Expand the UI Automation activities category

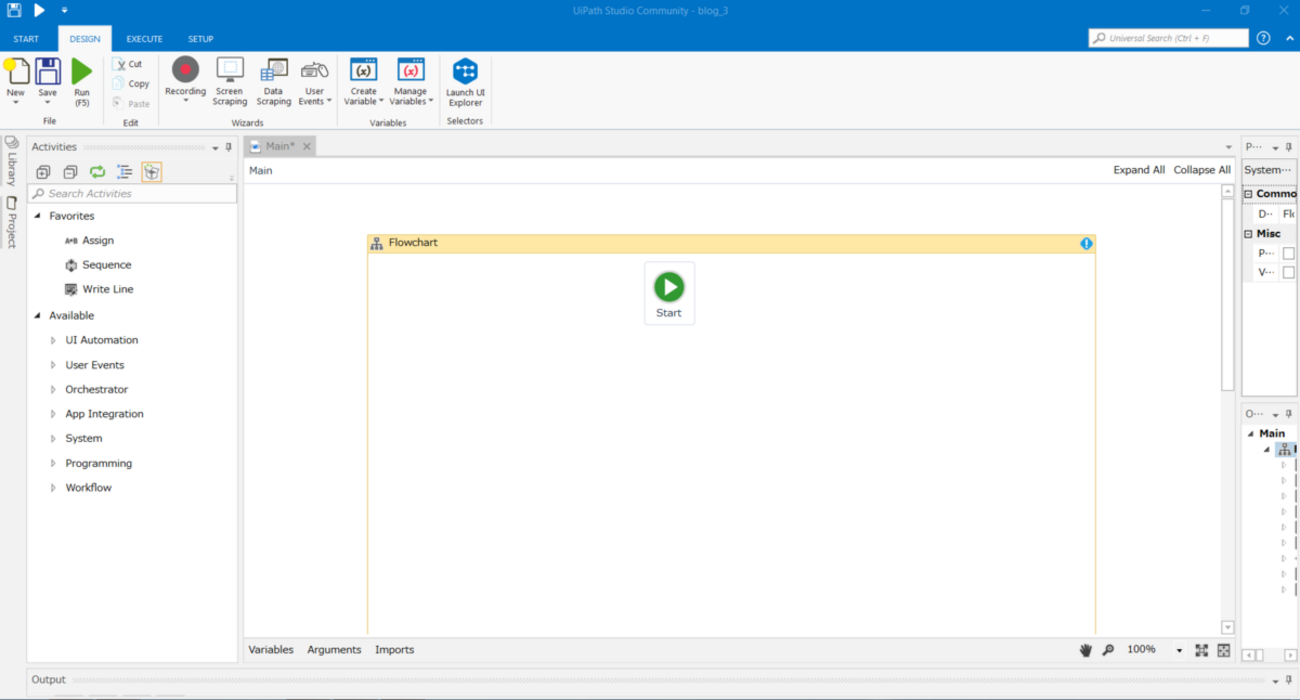tap(54, 340)
